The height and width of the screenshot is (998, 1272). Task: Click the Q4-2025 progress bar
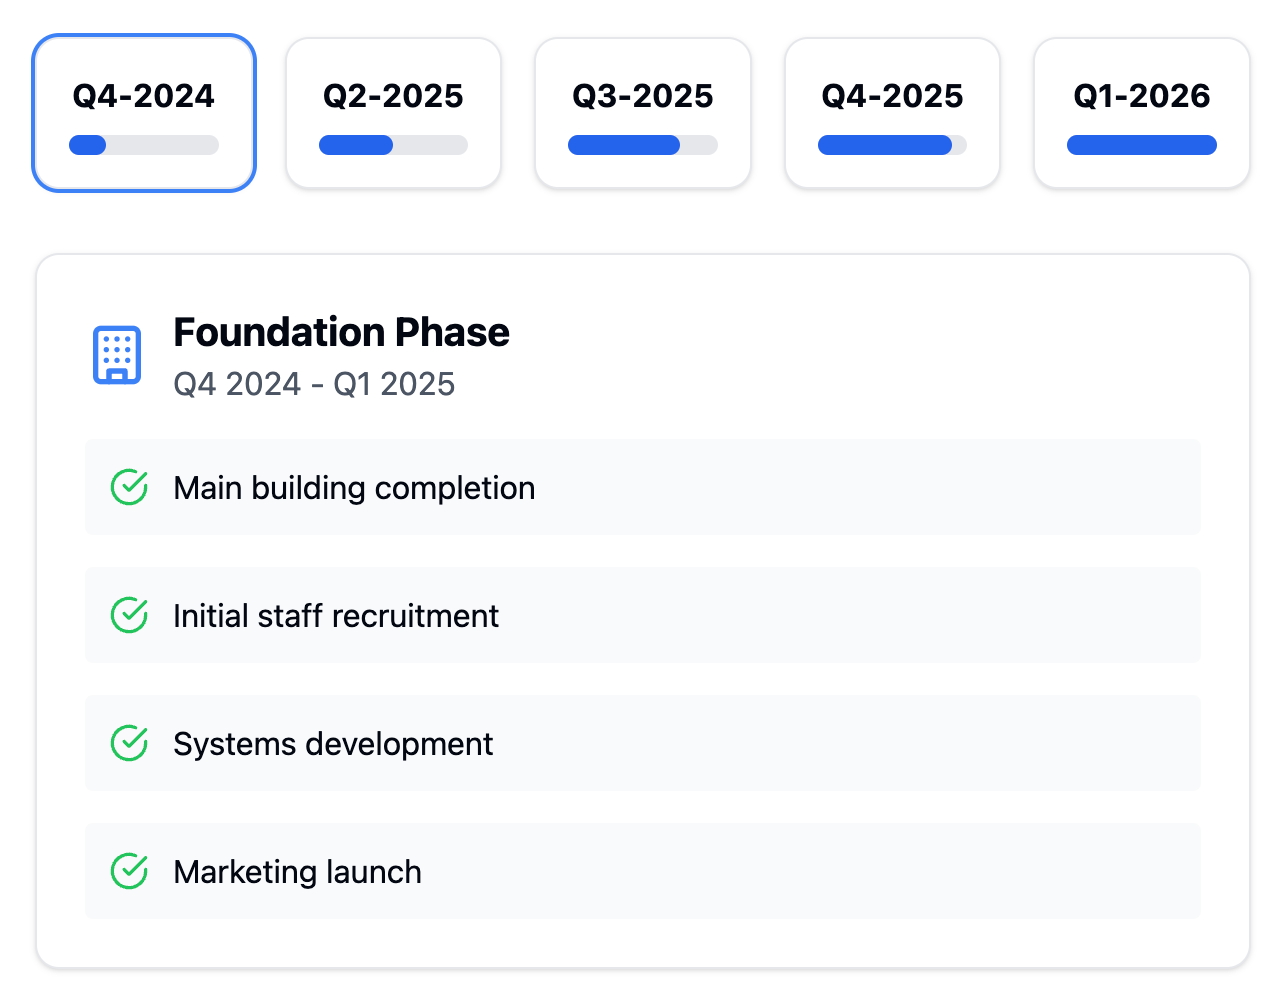[892, 145]
